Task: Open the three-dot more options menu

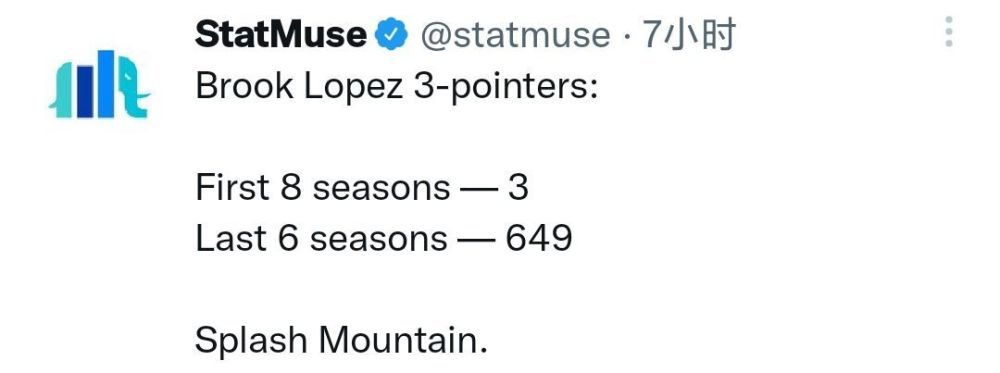Action: (949, 31)
